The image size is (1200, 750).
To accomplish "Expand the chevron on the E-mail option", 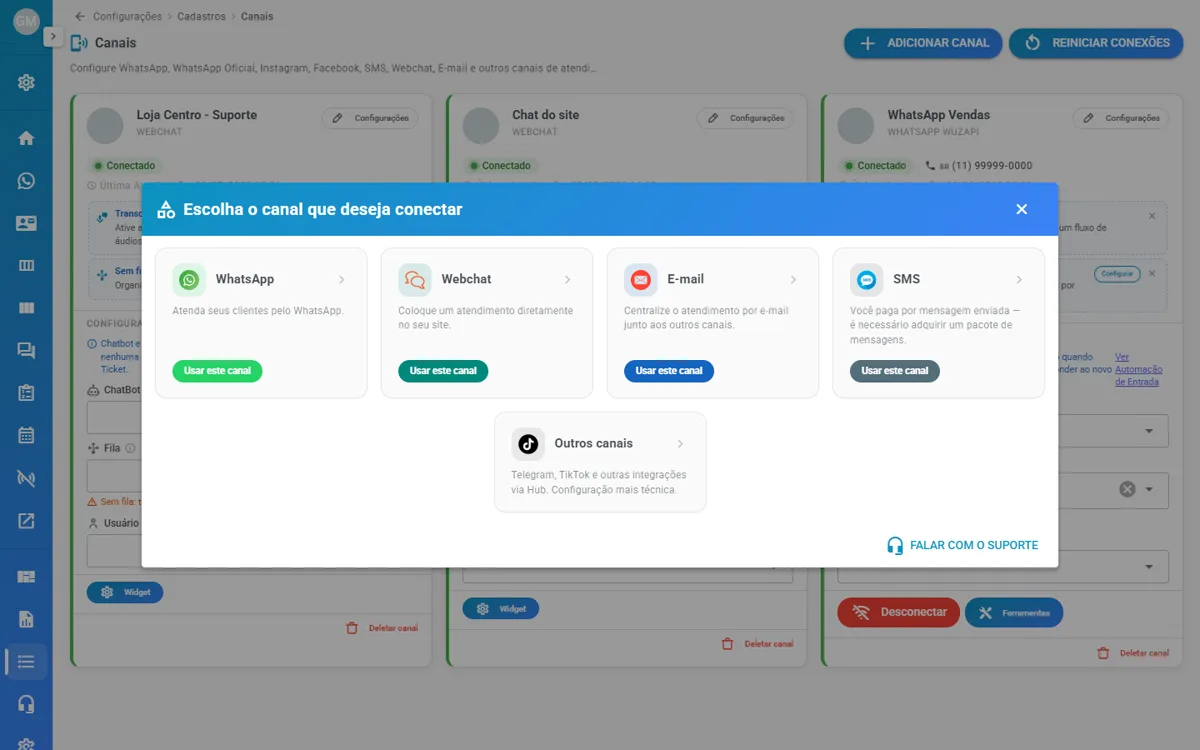I will click(793, 280).
